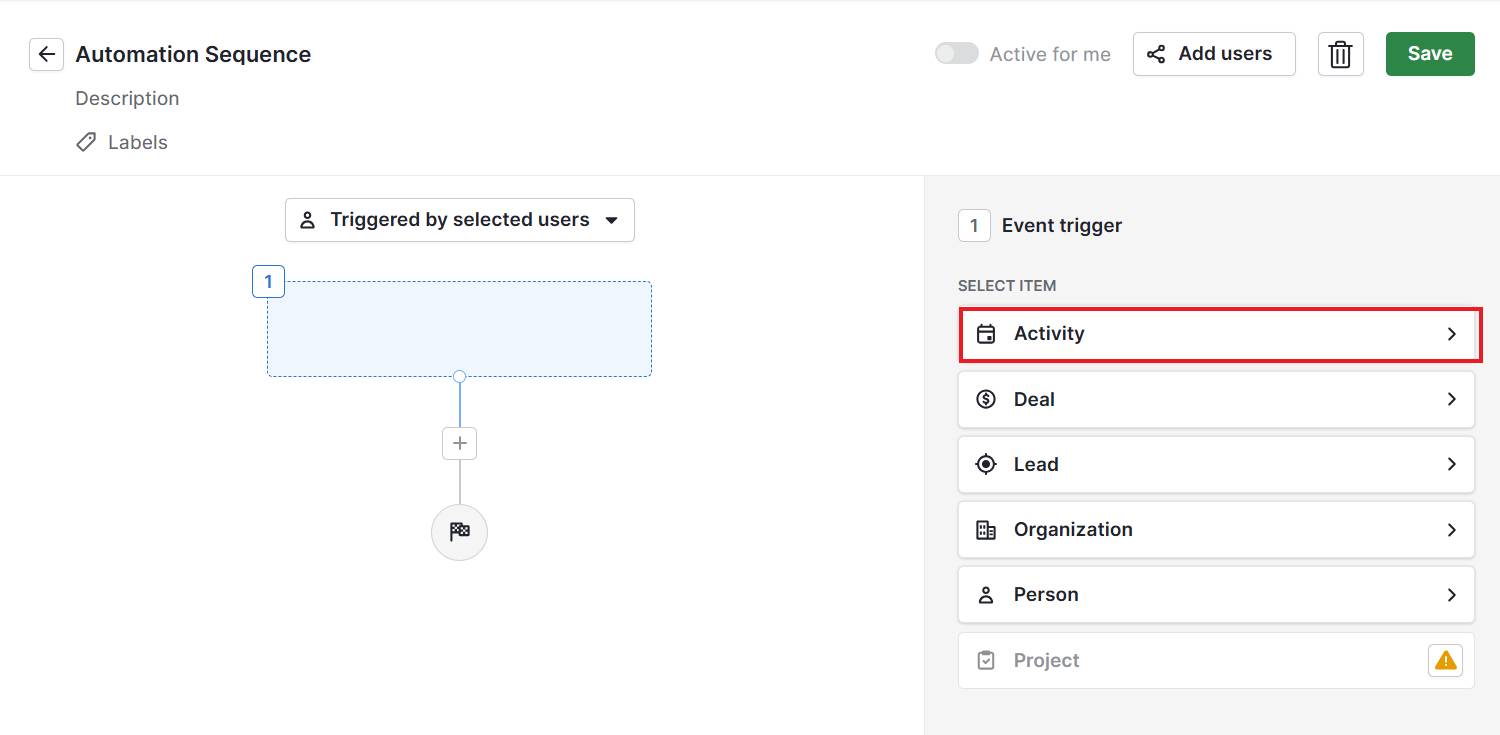The image size is (1500, 735).
Task: Click the back arrow to exit
Action: coord(46,54)
